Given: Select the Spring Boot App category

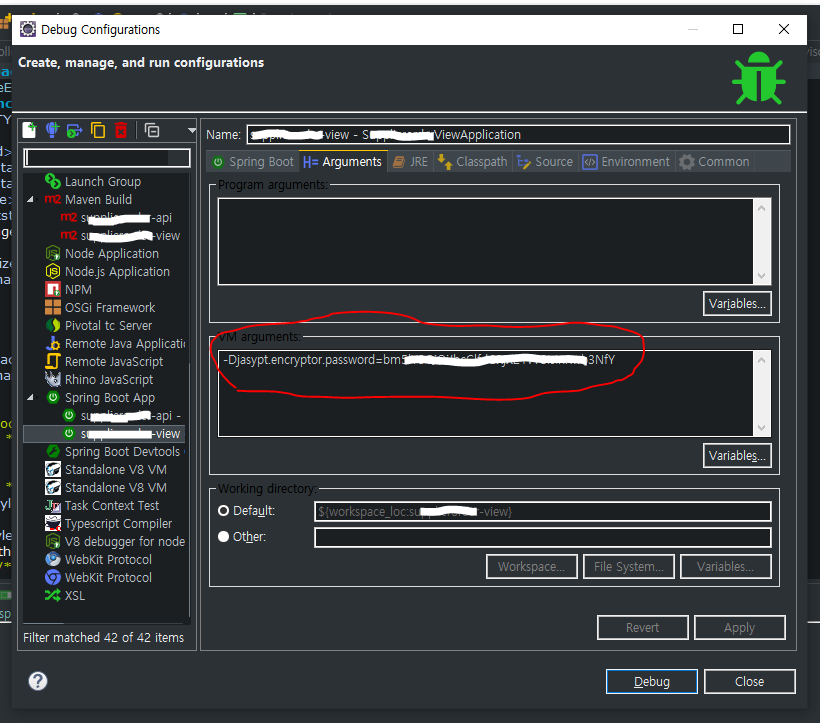Looking at the screenshot, I should pos(110,397).
